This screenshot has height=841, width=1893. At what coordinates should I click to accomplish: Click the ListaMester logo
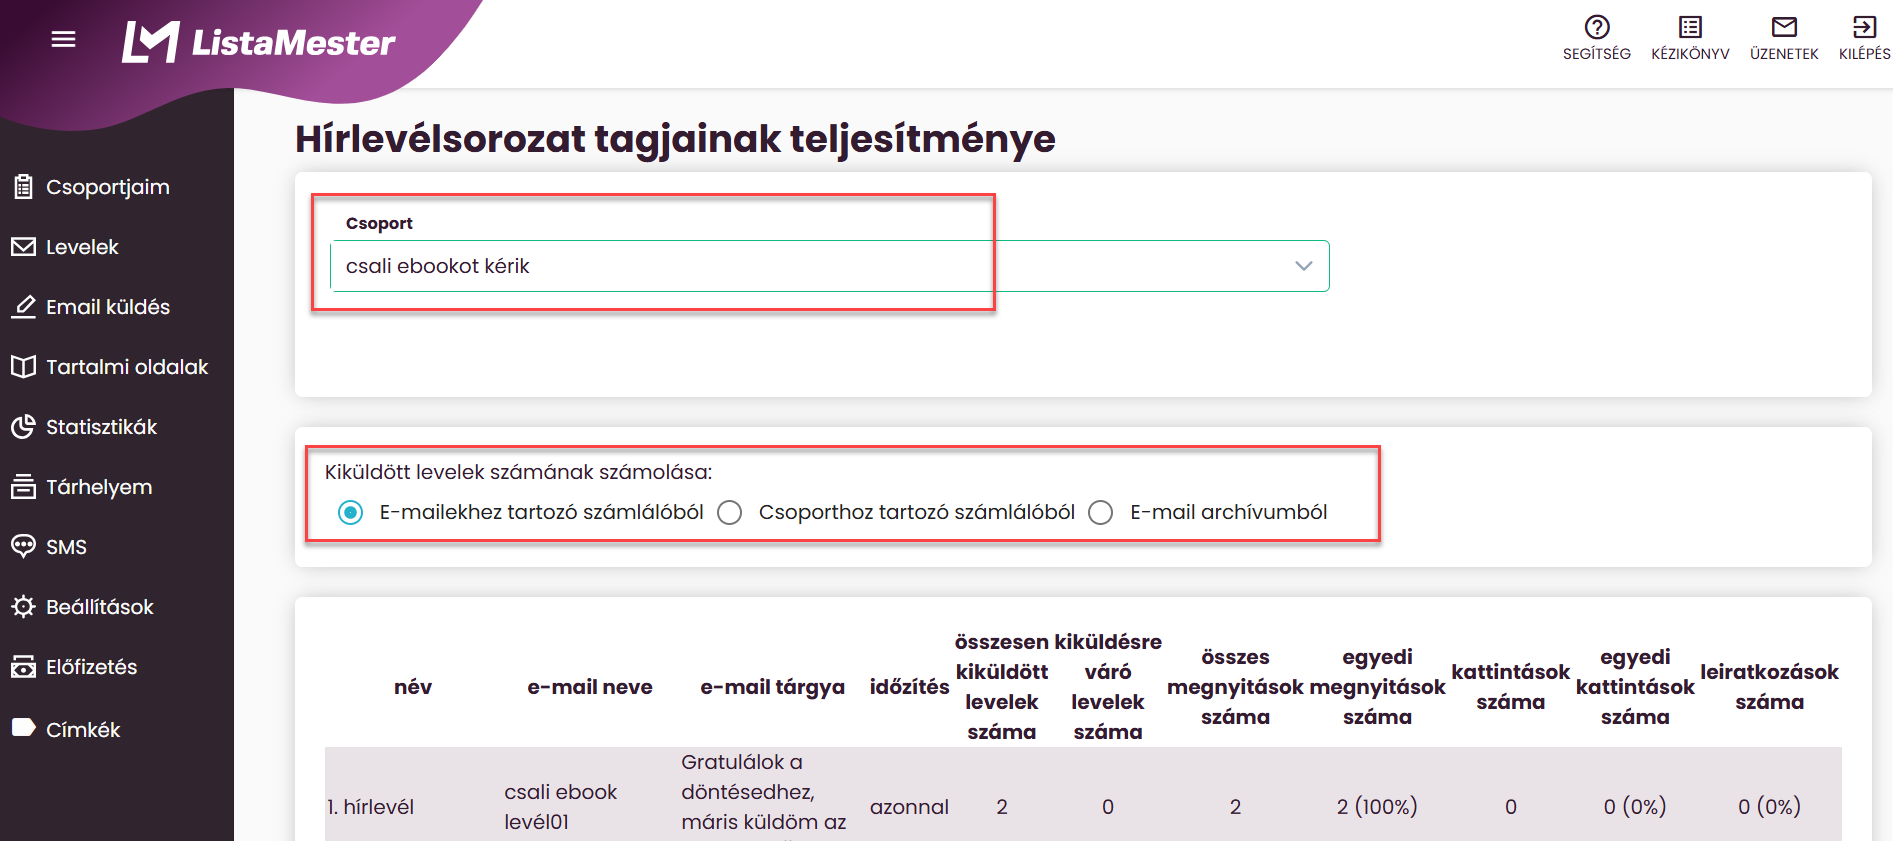[258, 42]
